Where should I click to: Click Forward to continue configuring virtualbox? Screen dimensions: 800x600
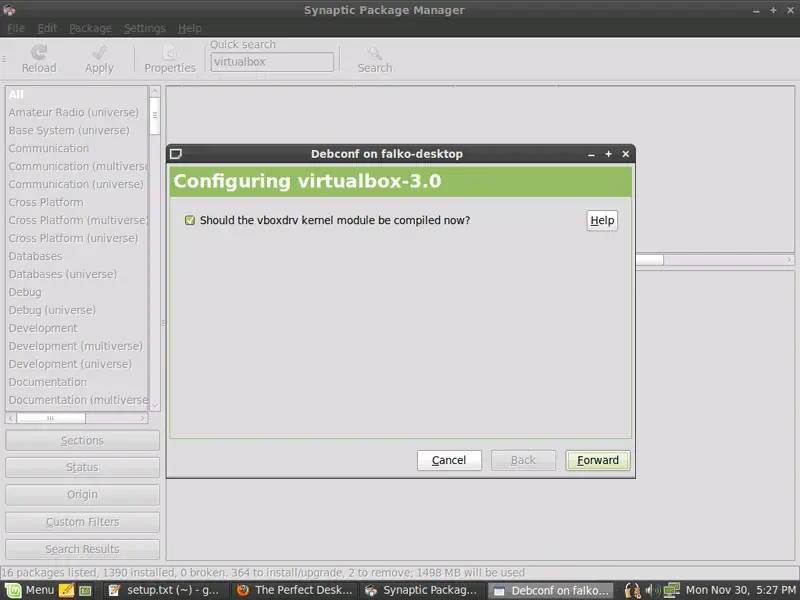[597, 460]
